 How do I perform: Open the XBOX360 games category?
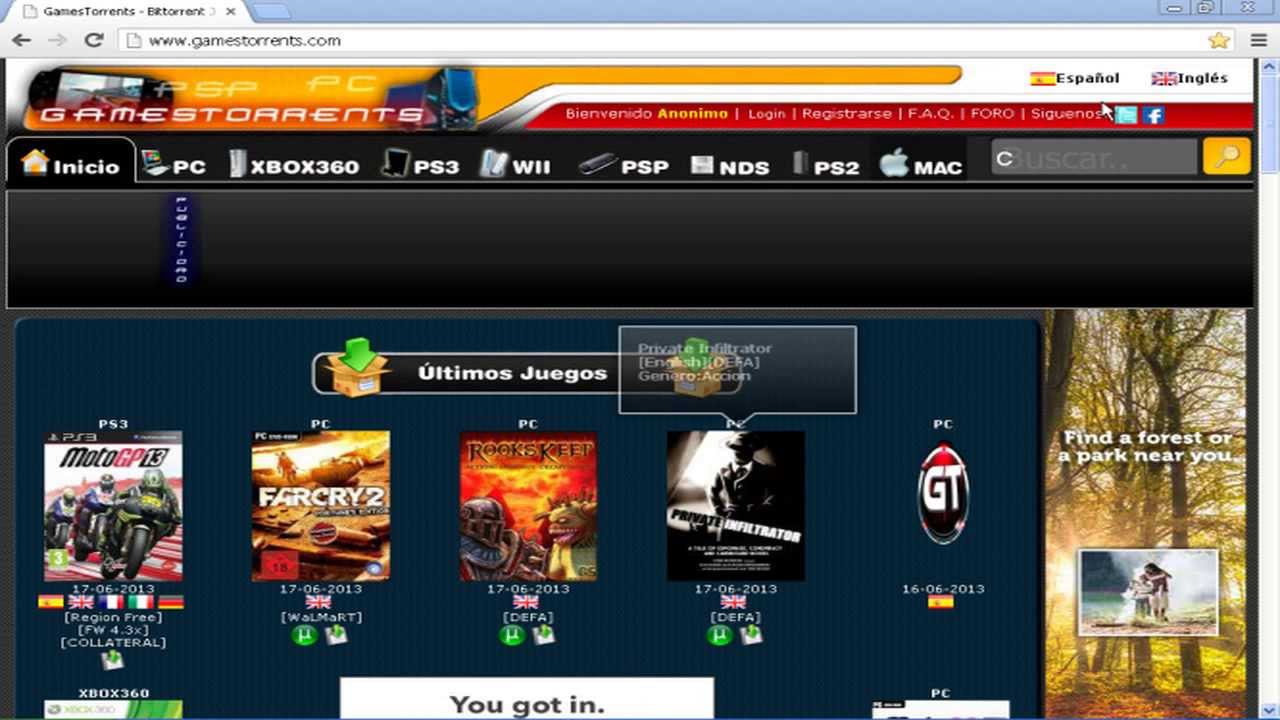(x=293, y=164)
